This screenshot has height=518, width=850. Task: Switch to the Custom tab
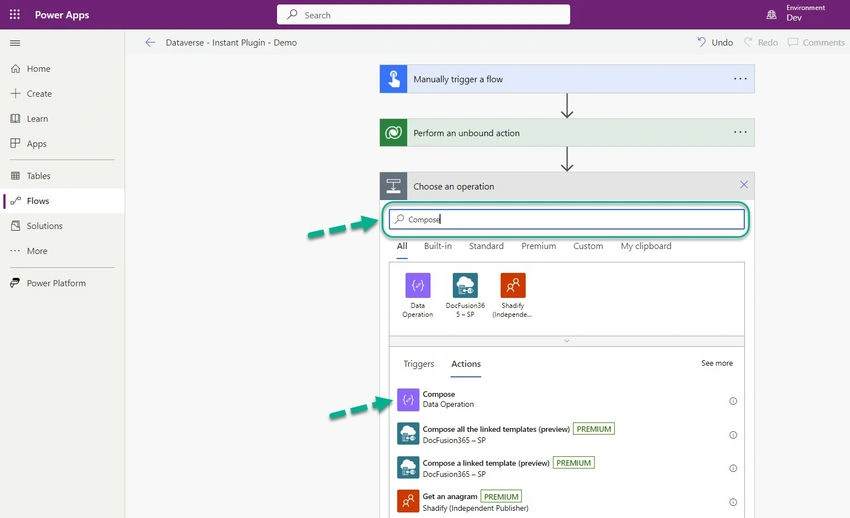tap(588, 246)
